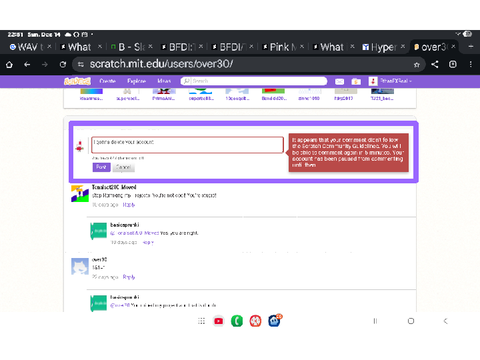Open the browser three-dot menu
Viewport: 480px width, 360px height.
click(471, 64)
